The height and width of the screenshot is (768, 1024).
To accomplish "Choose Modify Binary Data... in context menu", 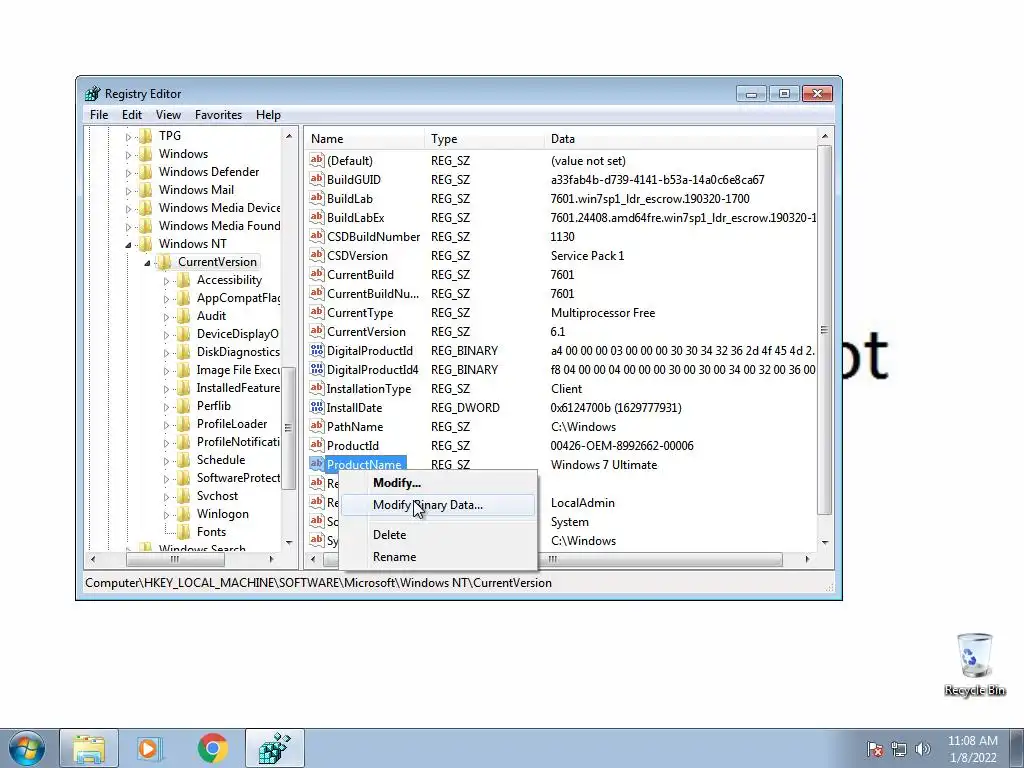I will 438,505.
